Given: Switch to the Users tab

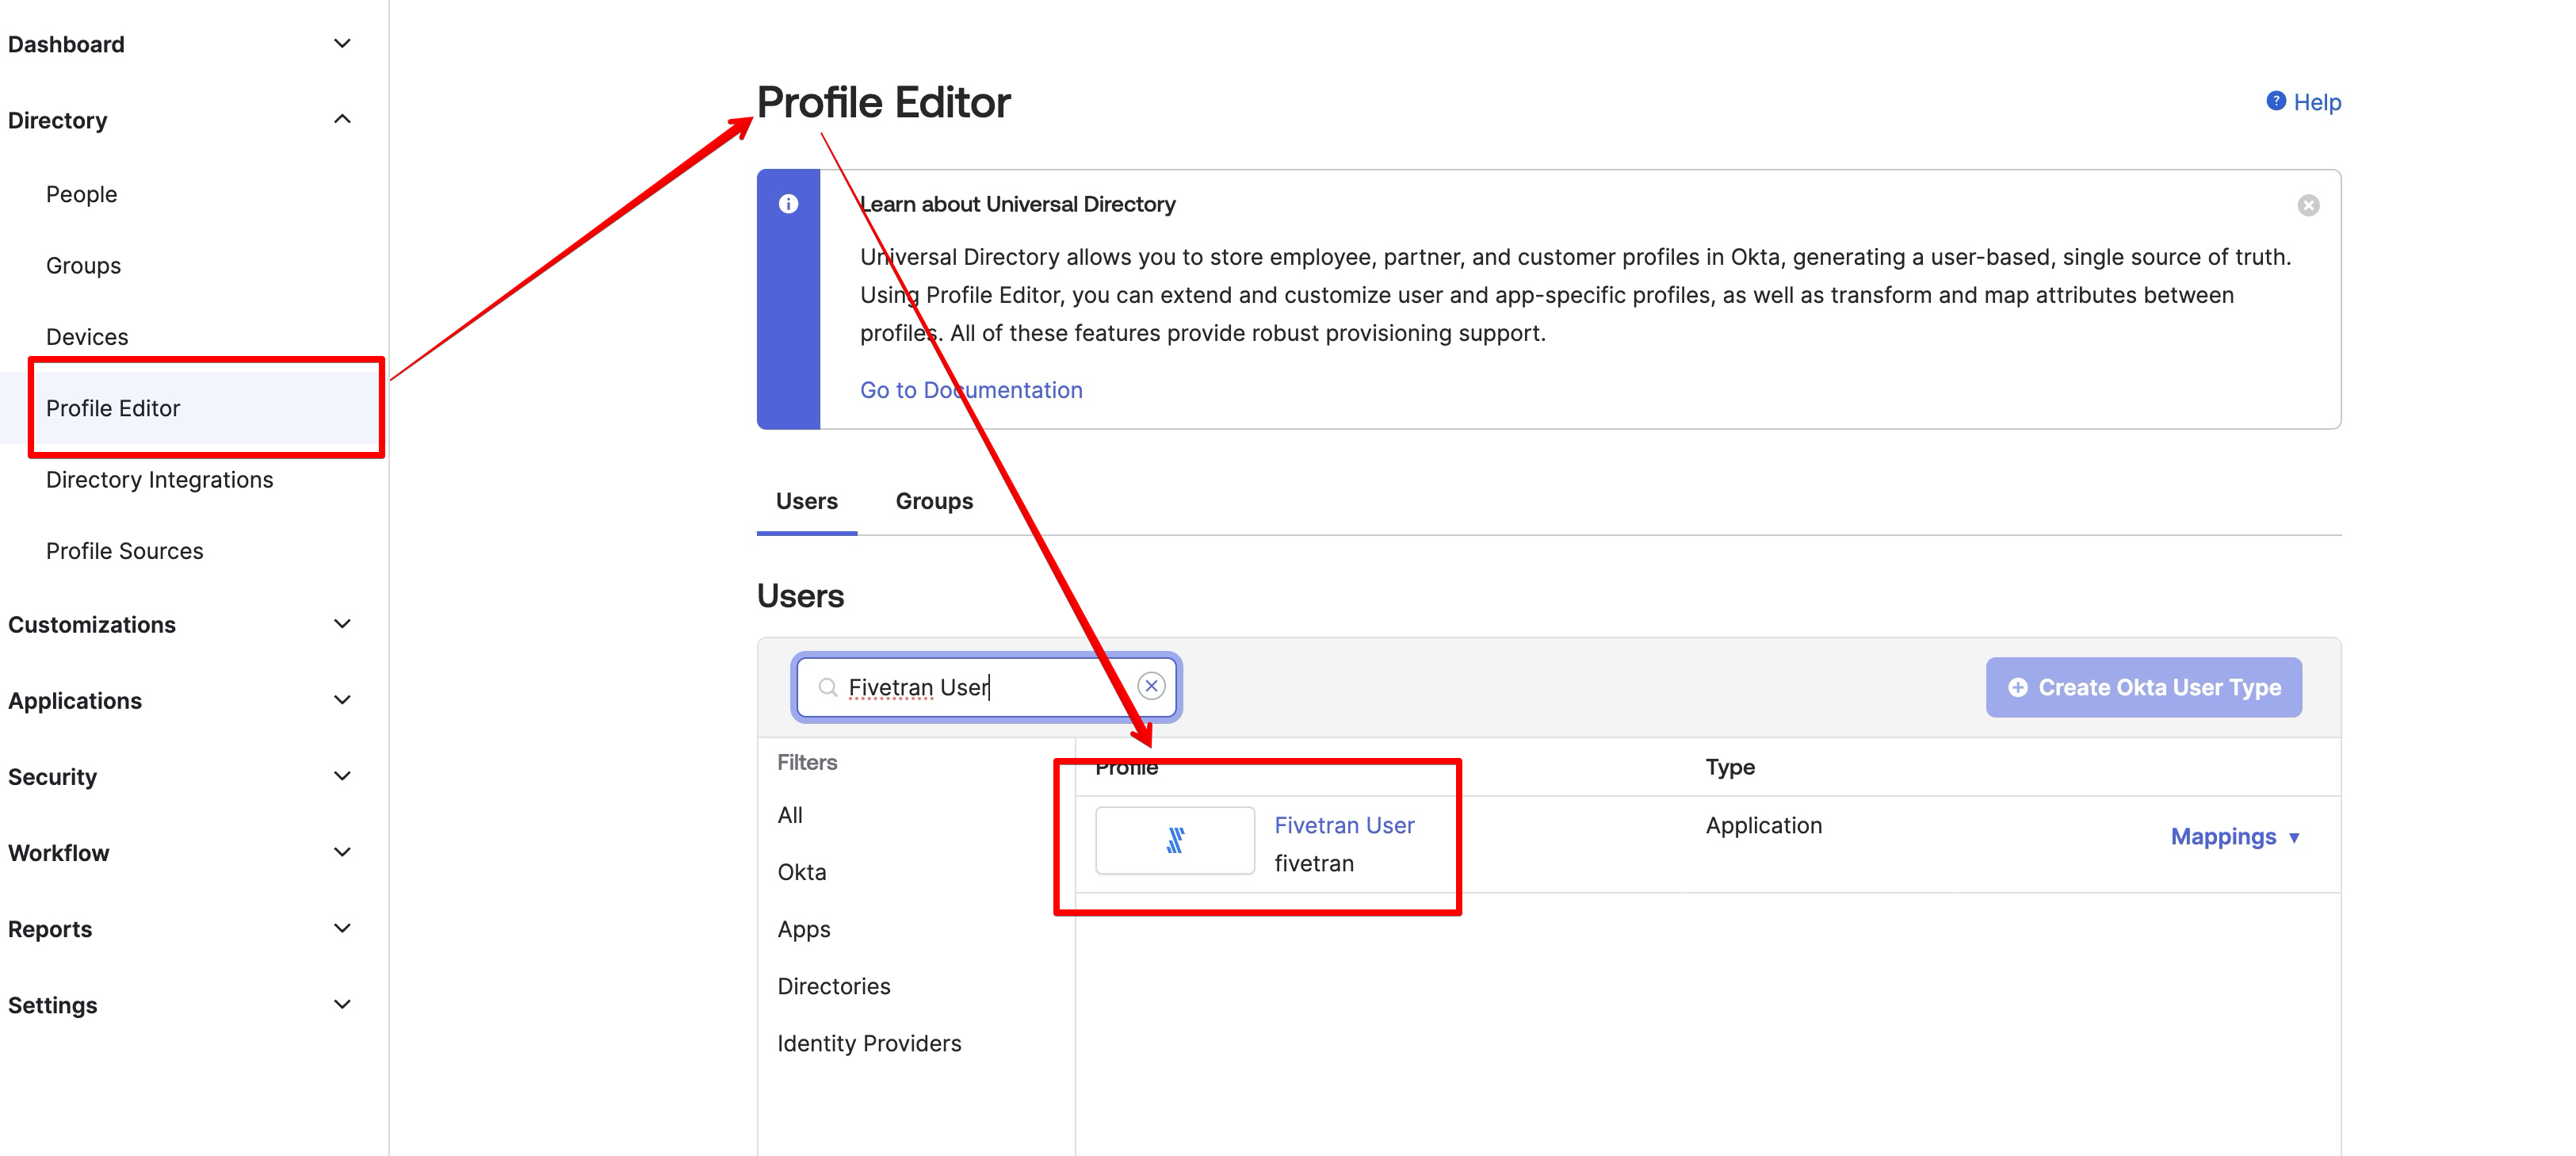Looking at the screenshot, I should coord(807,501).
